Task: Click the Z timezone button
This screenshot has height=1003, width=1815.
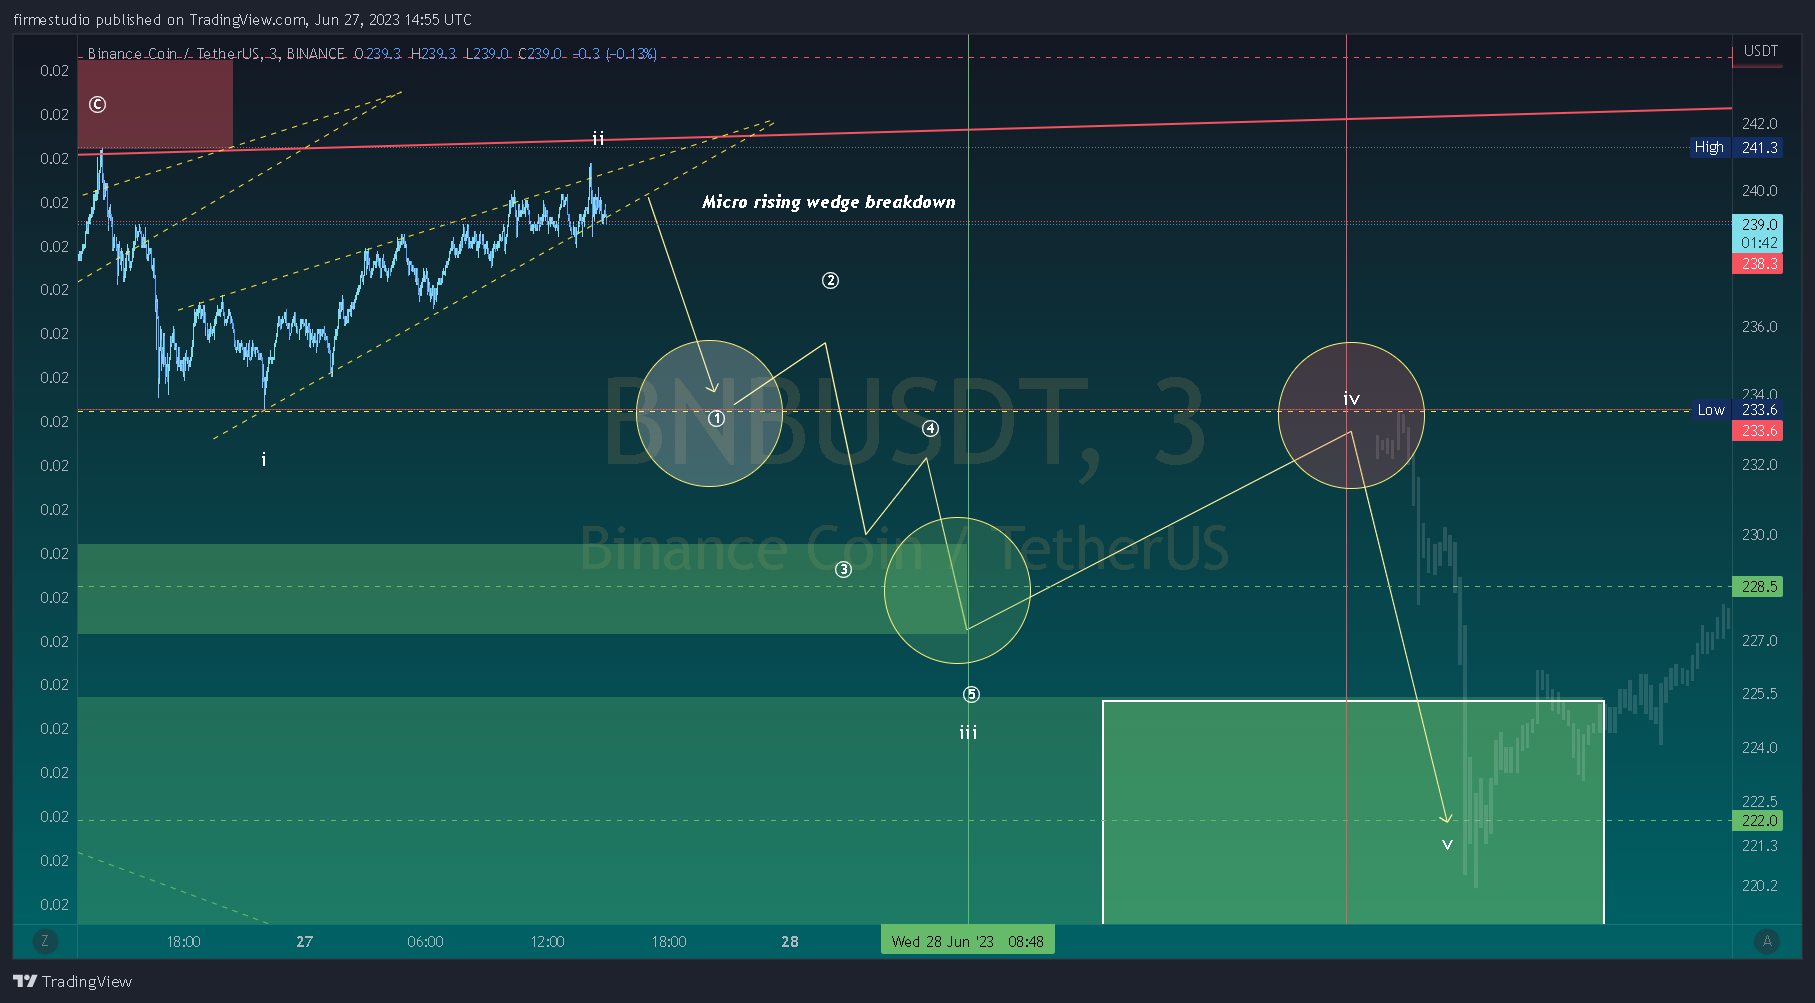Action: pyautogui.click(x=45, y=941)
